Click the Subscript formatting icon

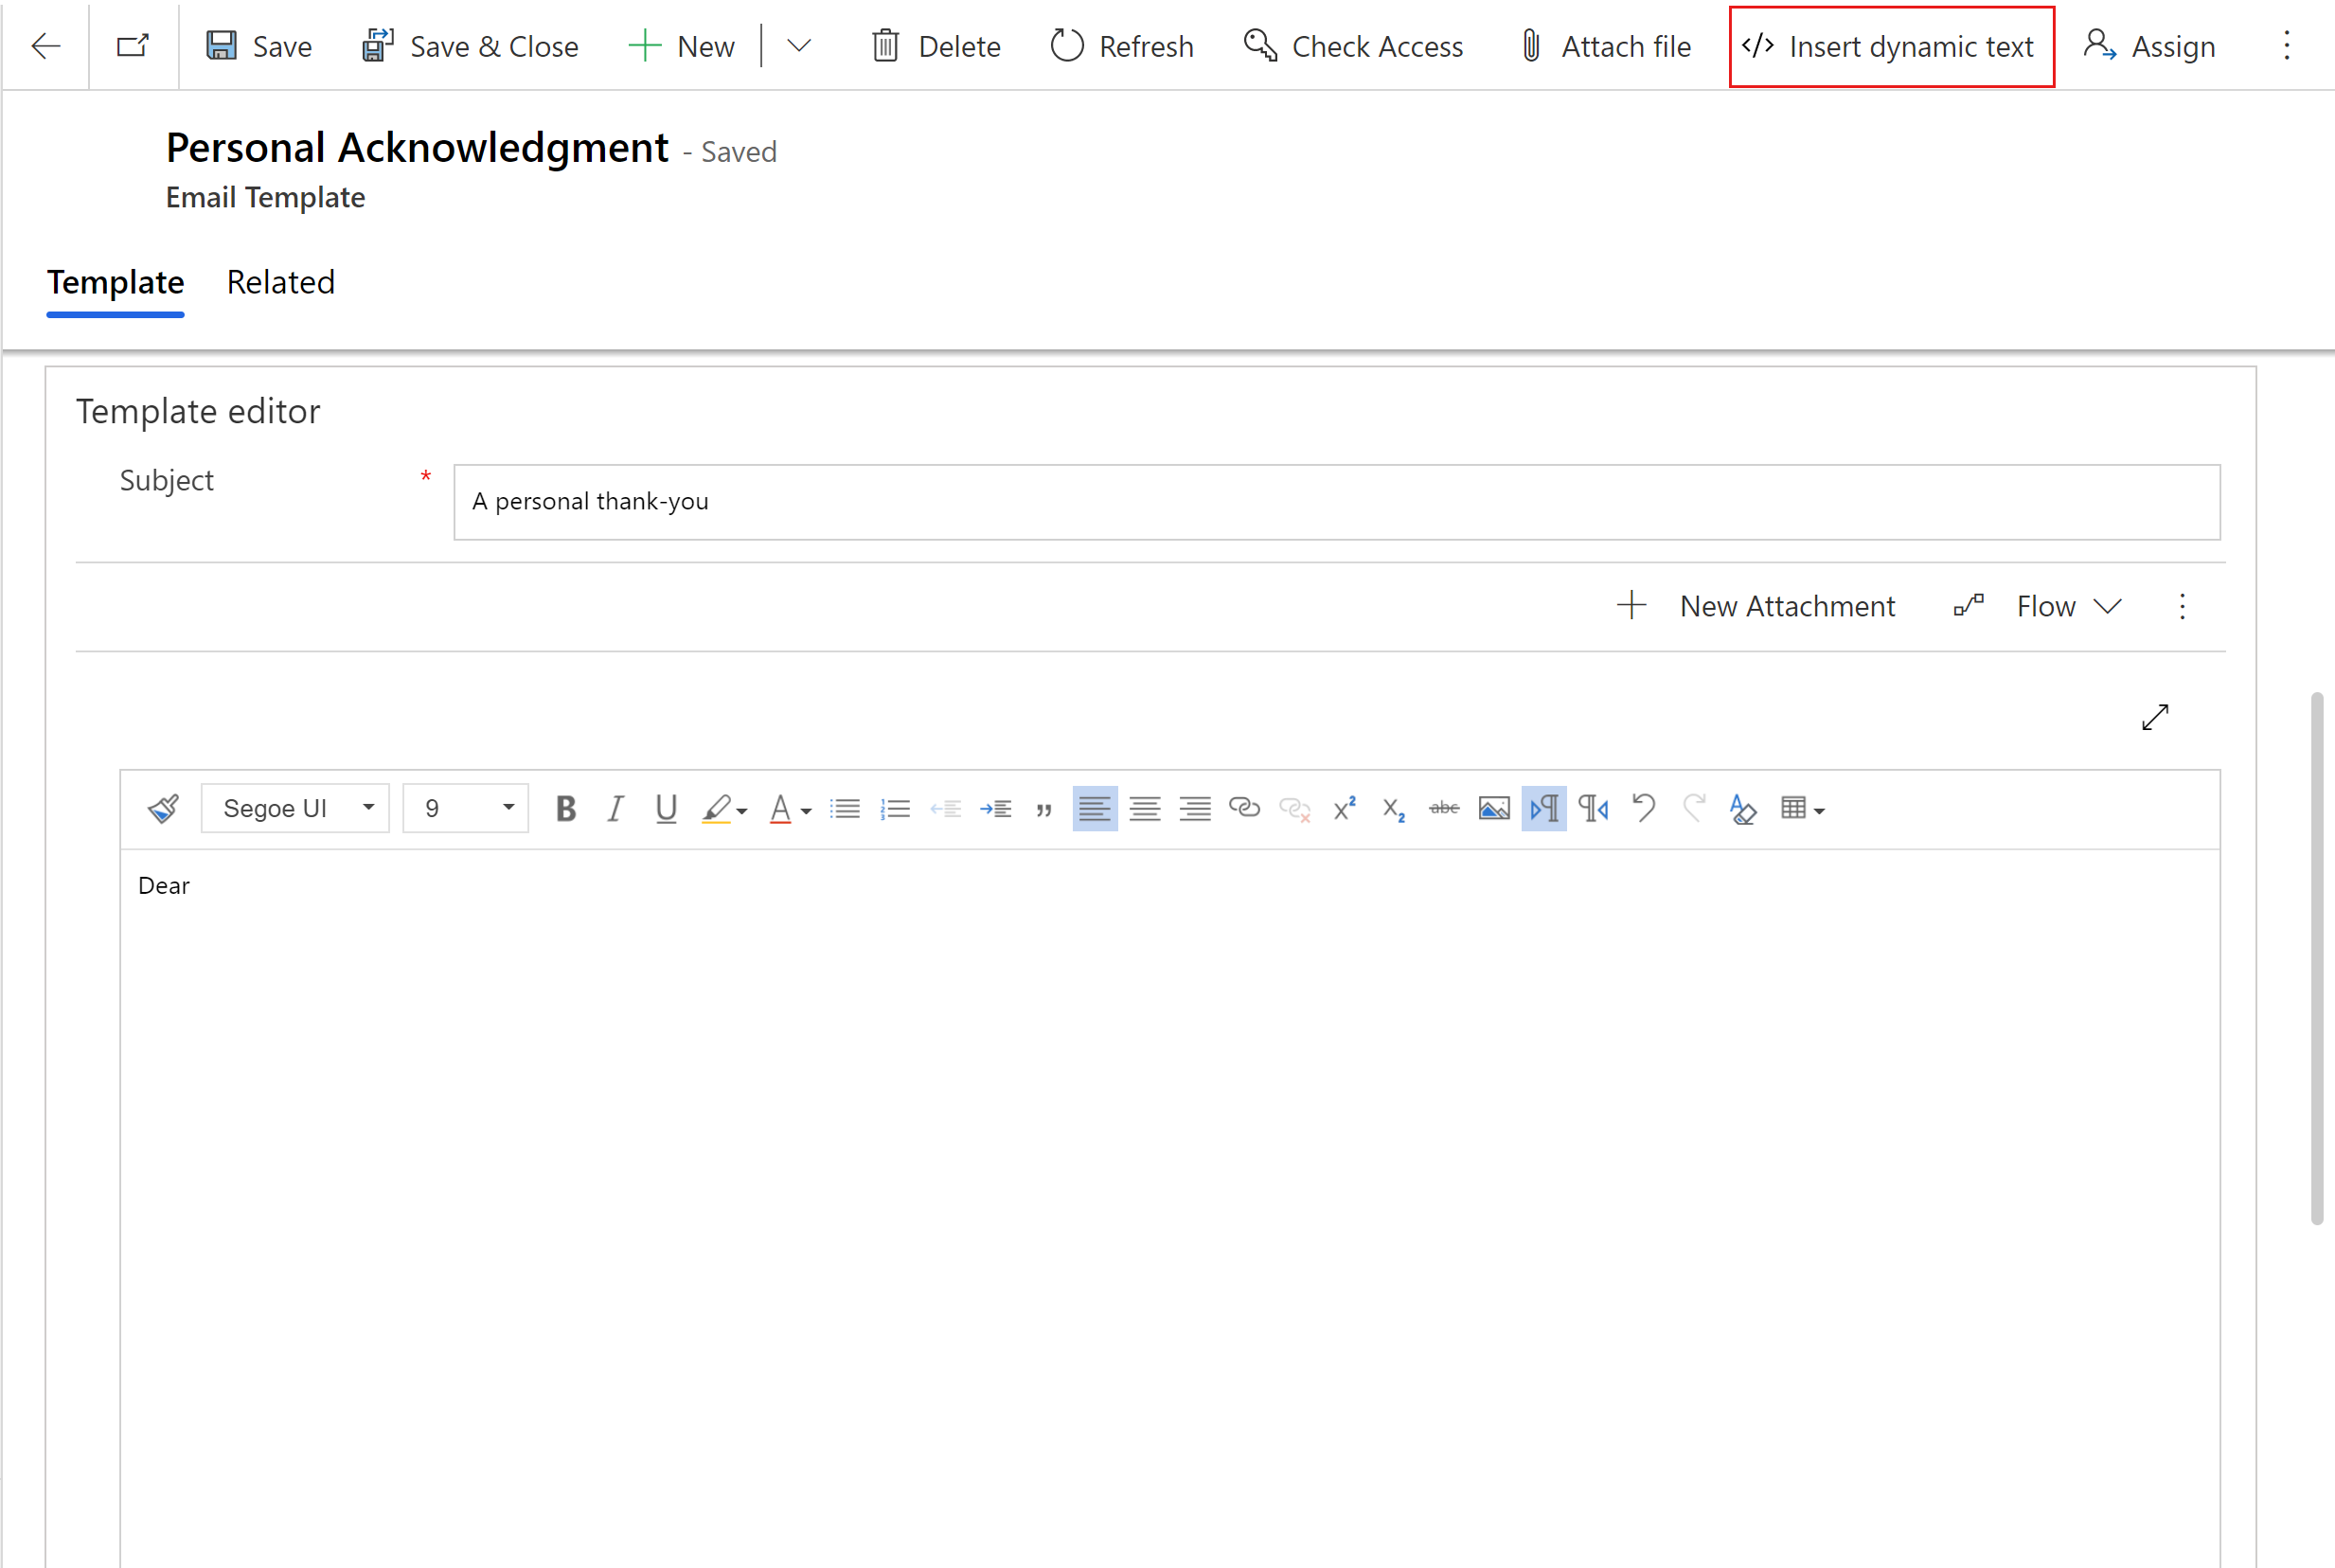pos(1396,807)
